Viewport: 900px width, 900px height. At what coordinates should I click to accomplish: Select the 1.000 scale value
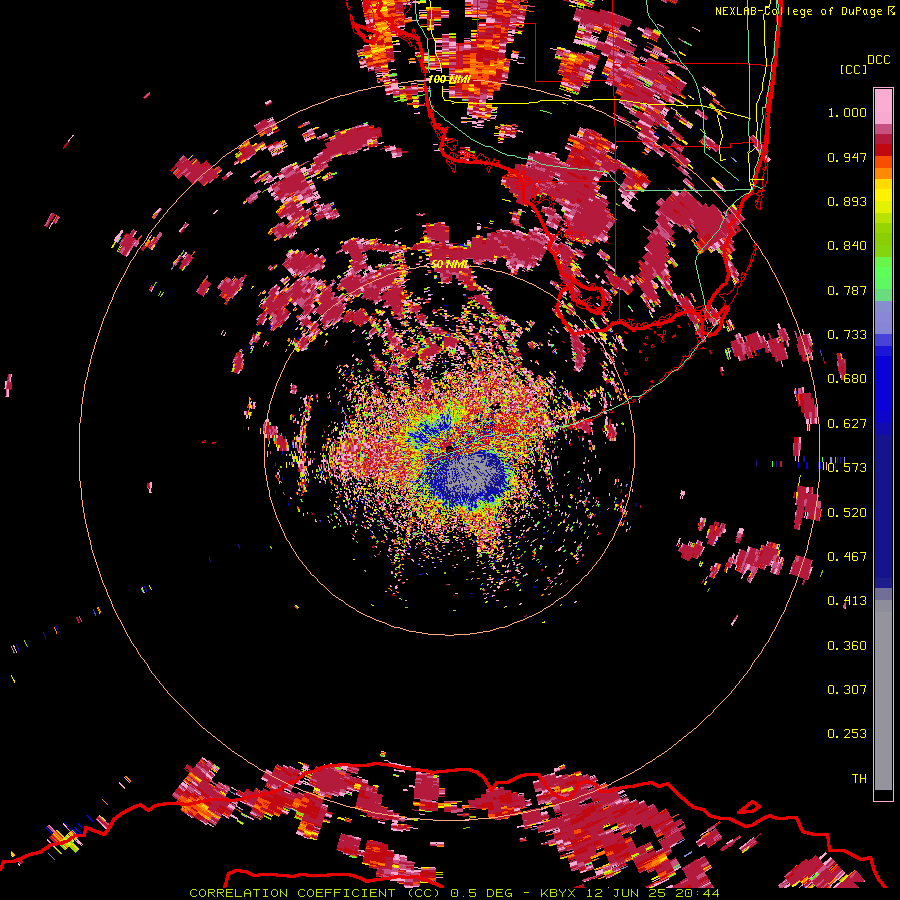pos(847,112)
